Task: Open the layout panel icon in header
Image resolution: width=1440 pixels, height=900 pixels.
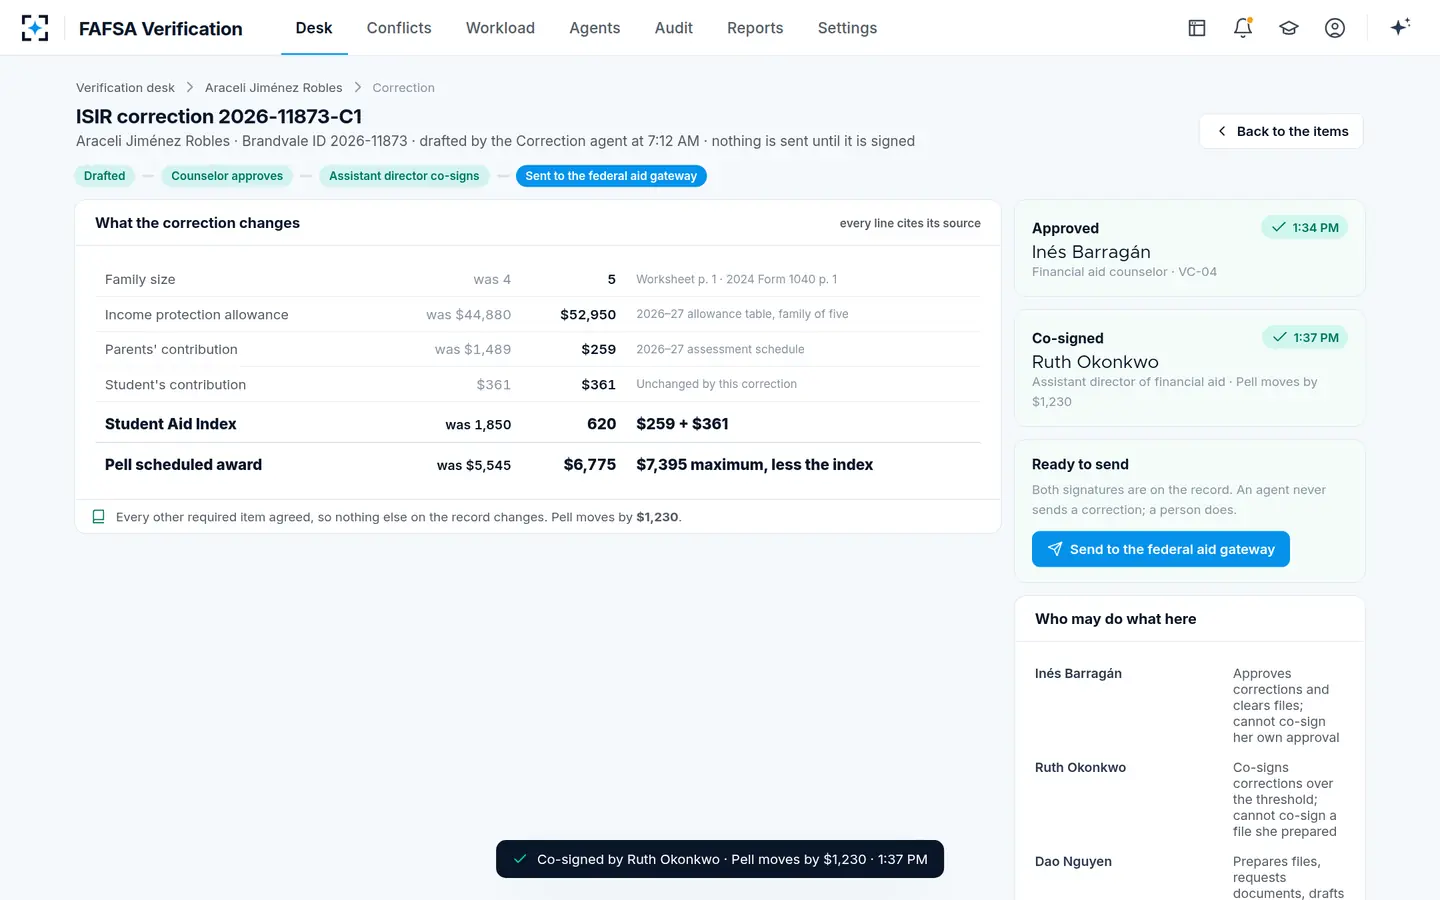Action: 1197,28
